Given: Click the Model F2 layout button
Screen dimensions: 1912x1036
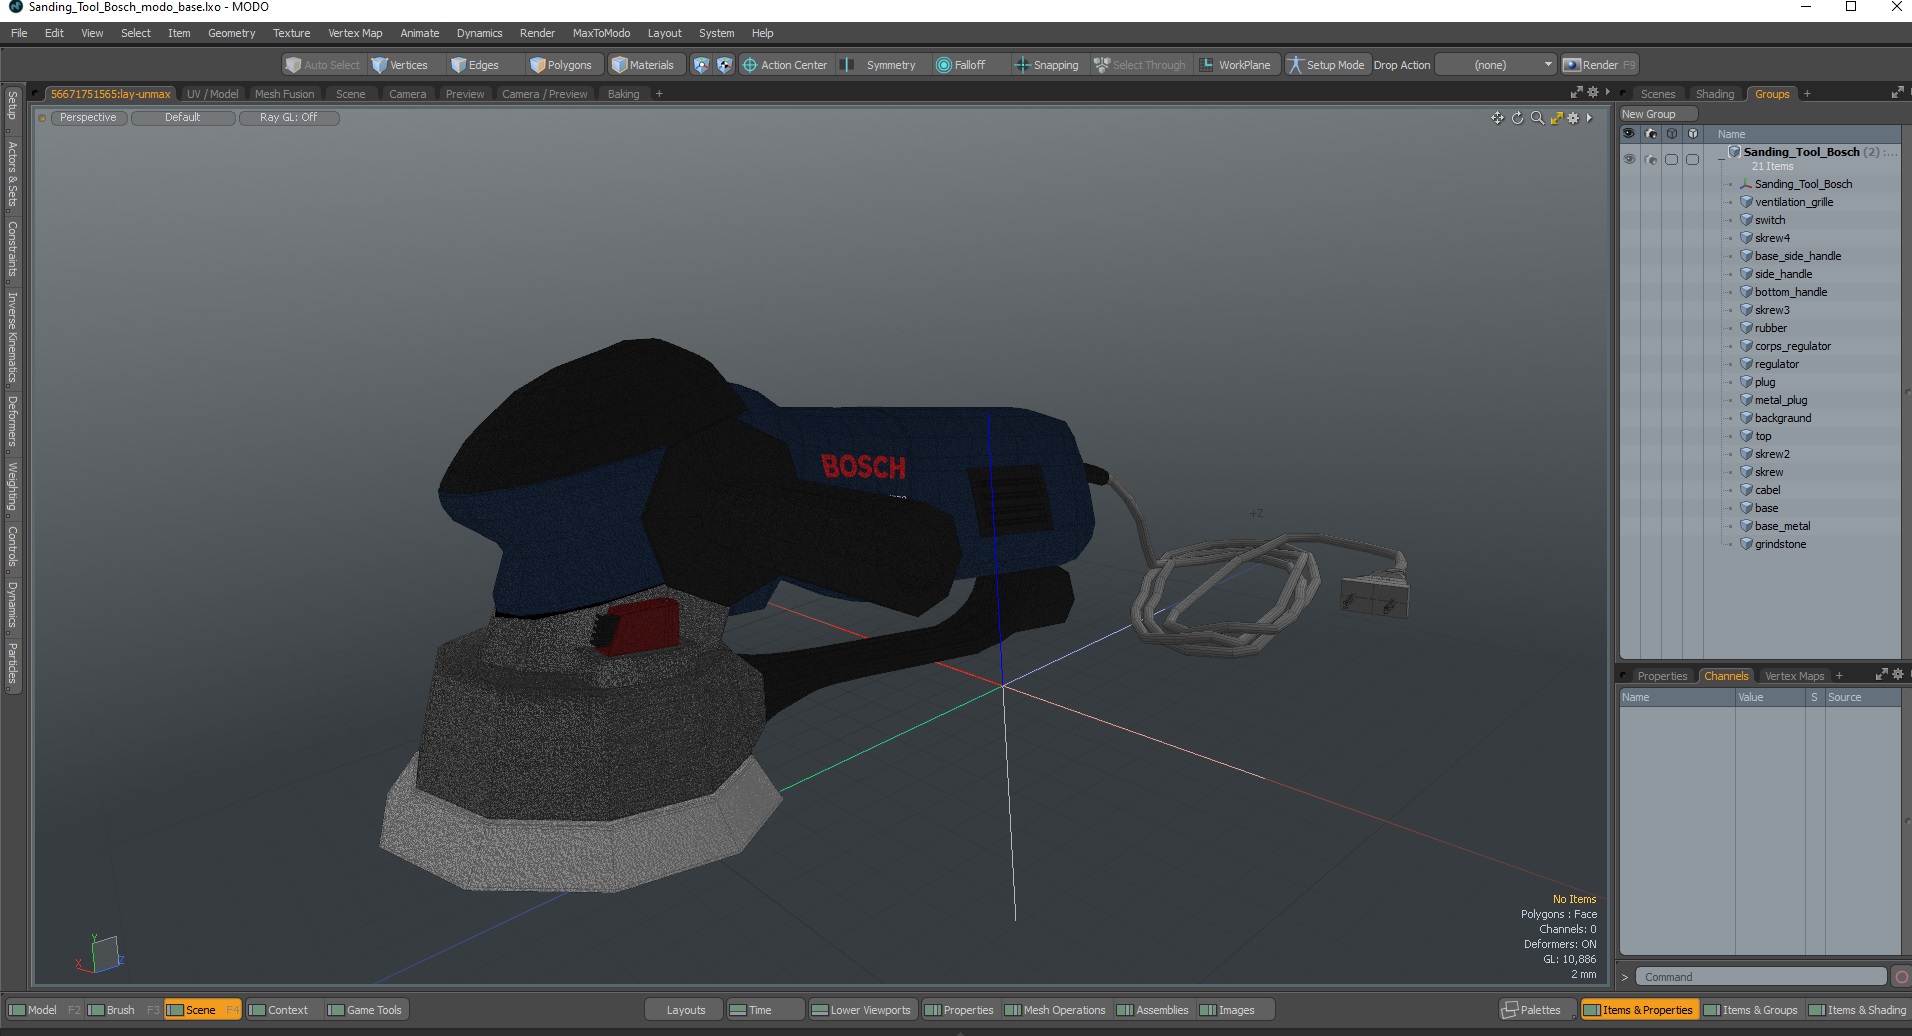Looking at the screenshot, I should (43, 1010).
